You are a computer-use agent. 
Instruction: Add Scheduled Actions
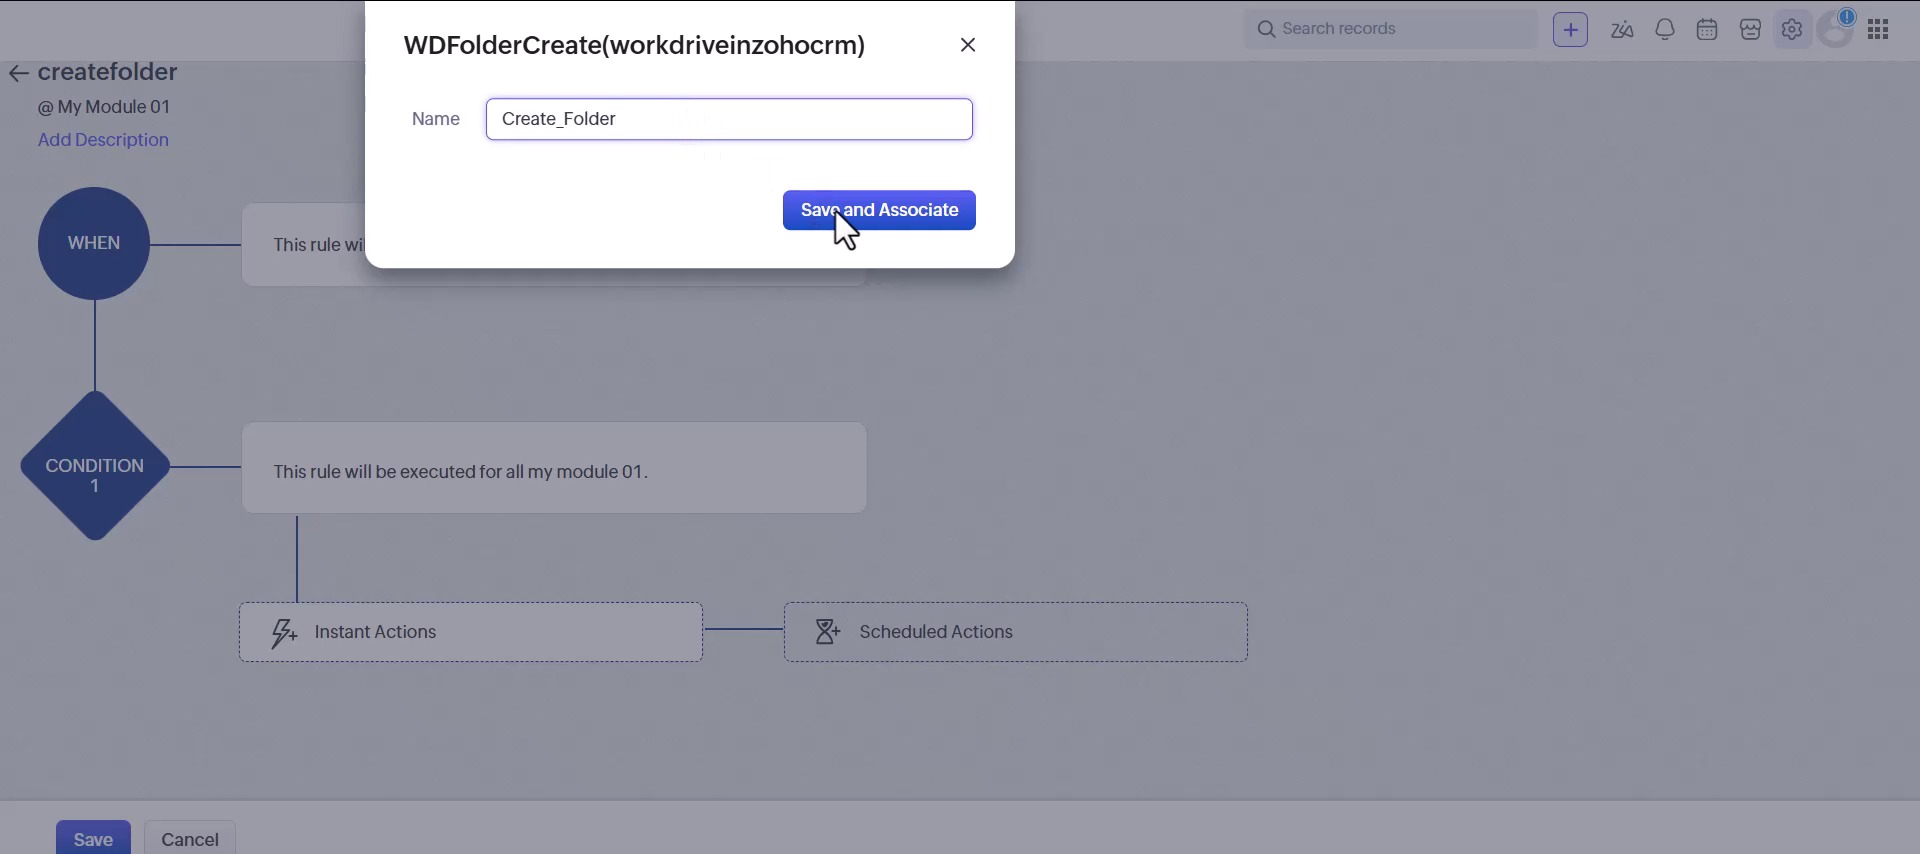pyautogui.click(x=1016, y=633)
